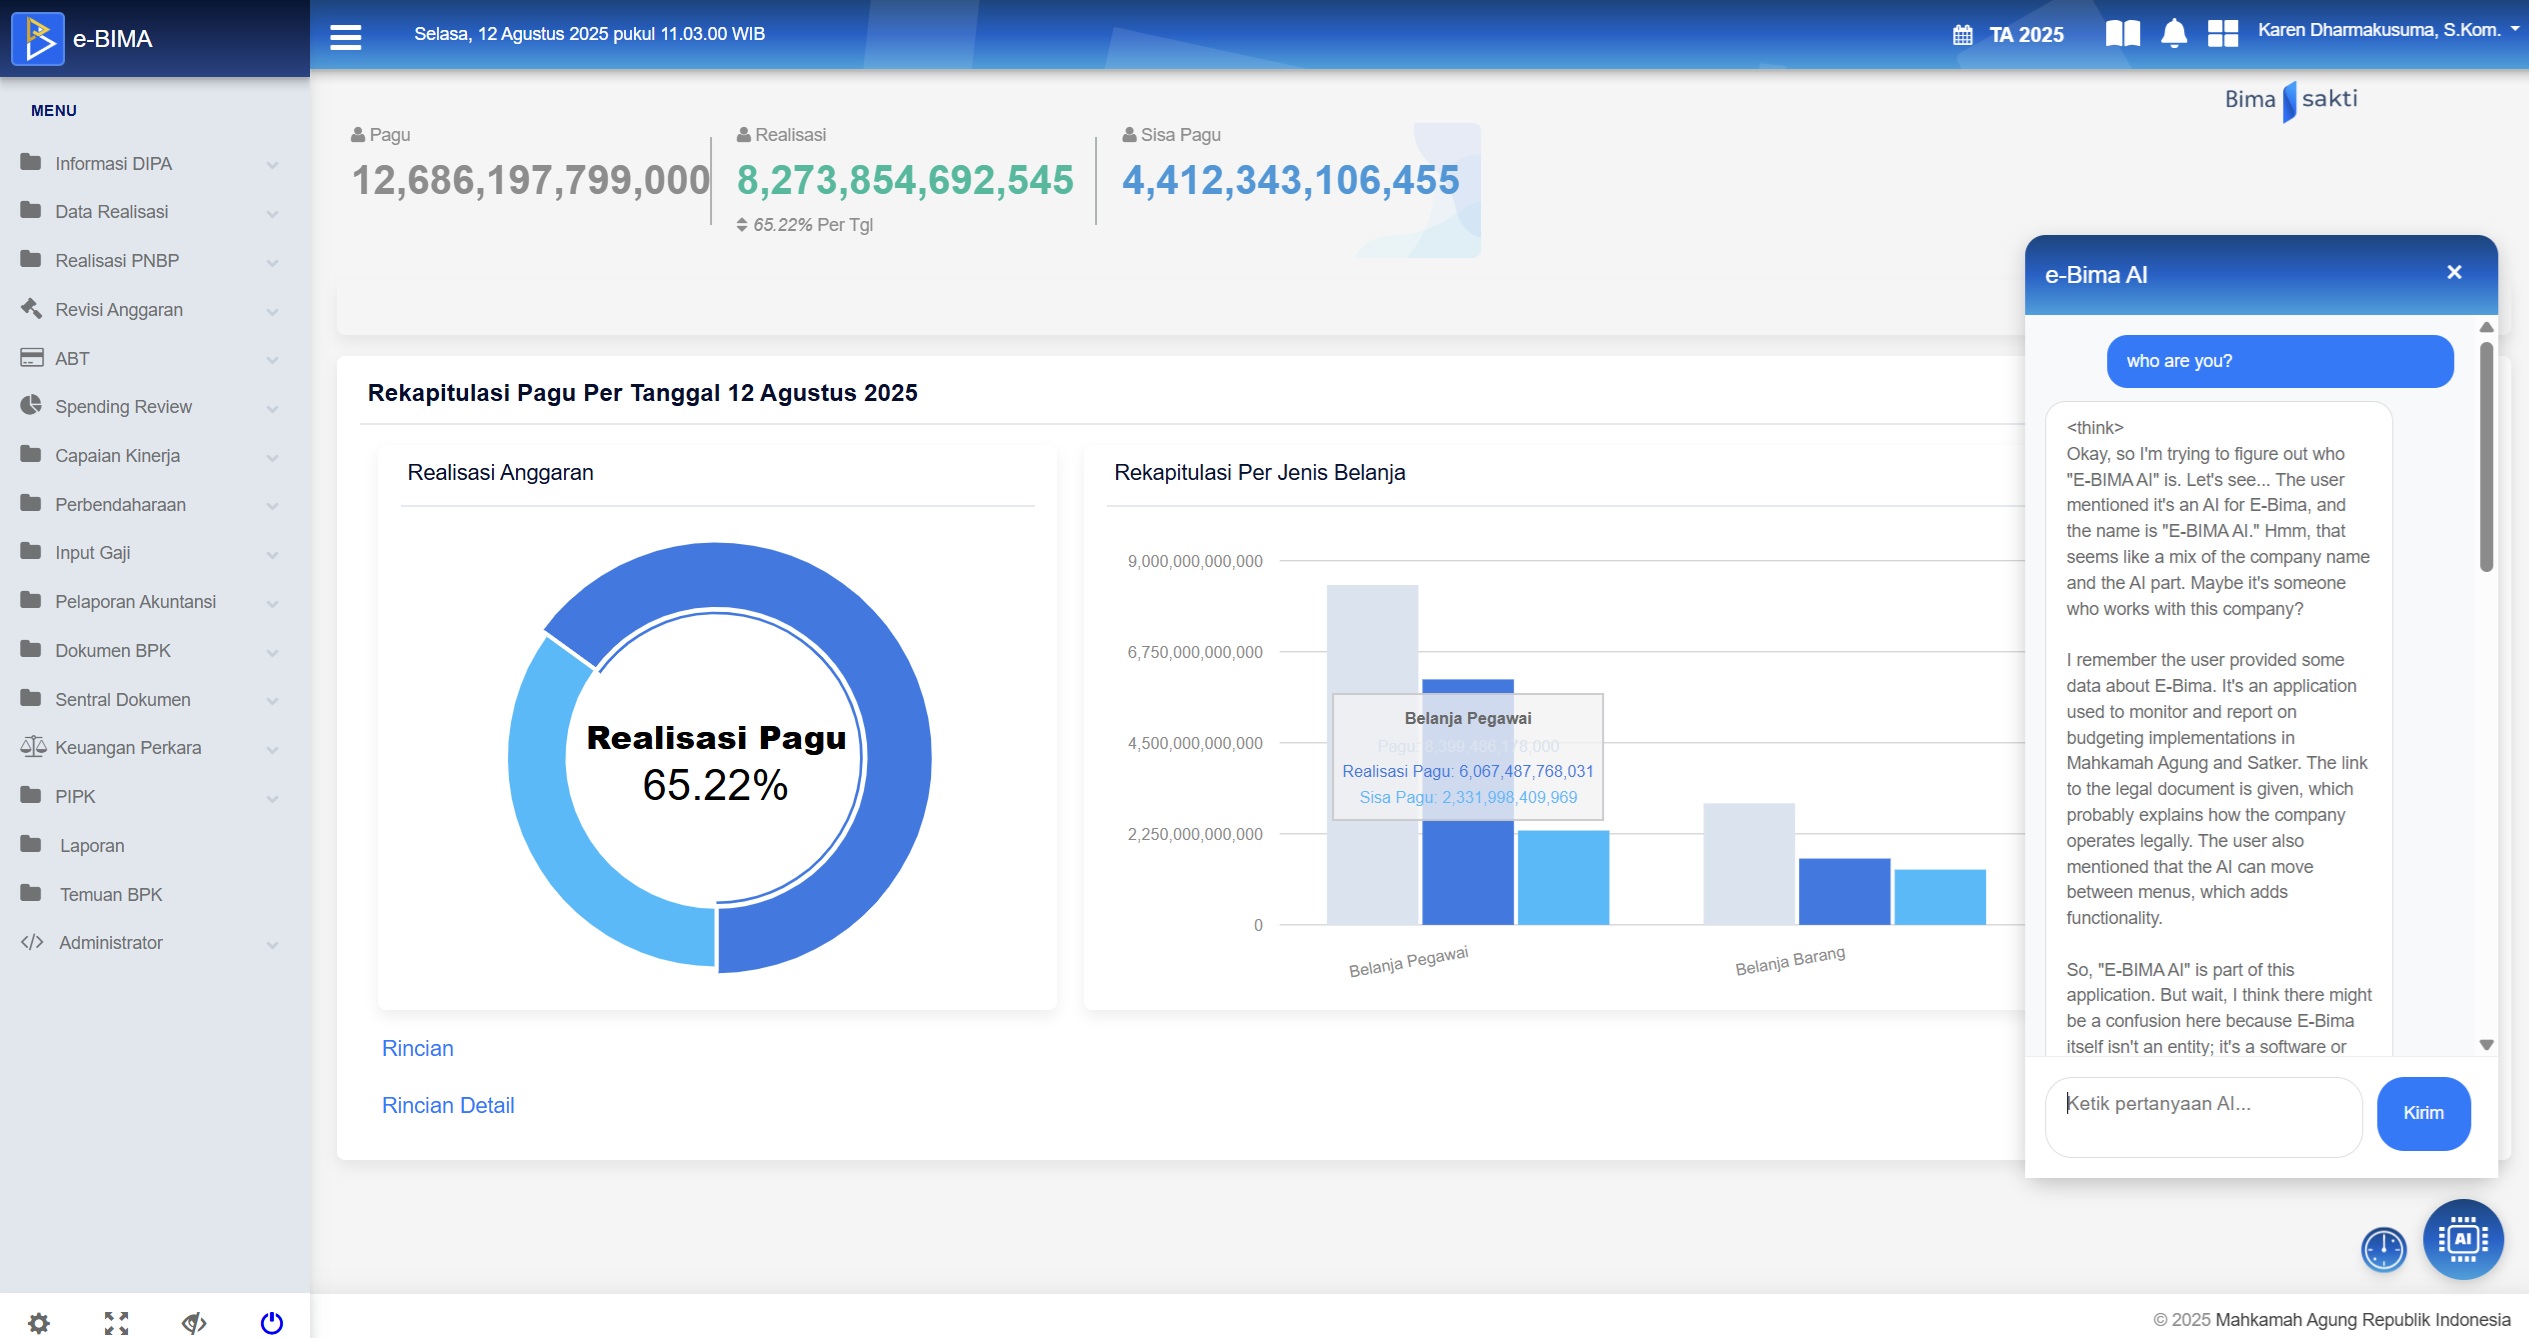Click the grid apps icon
This screenshot has height=1338, width=2529.
coord(2222,34)
